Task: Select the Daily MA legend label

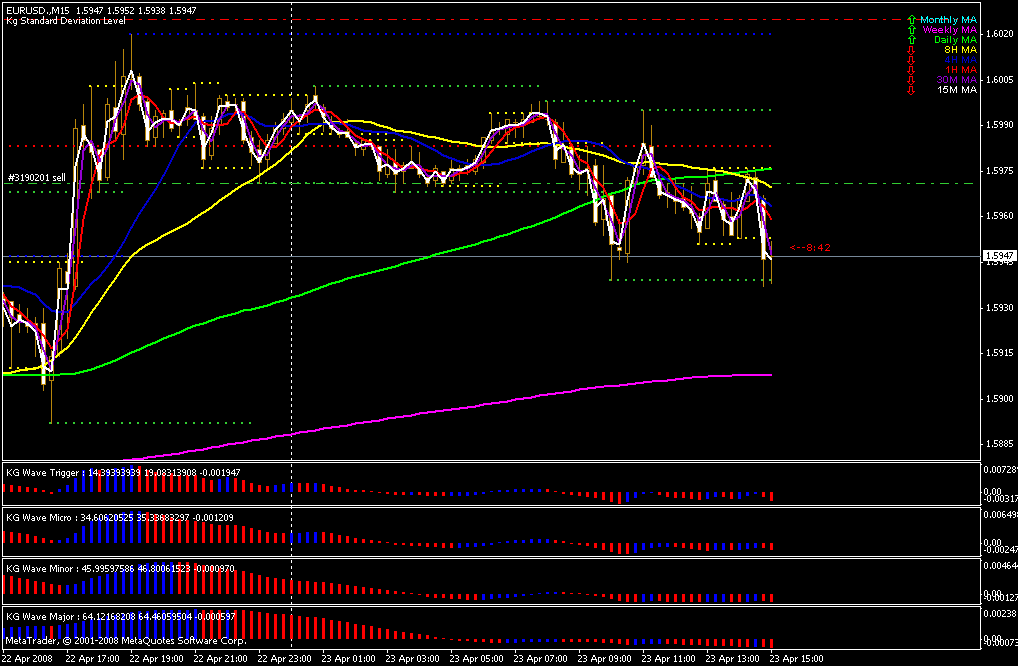Action: click(955, 40)
